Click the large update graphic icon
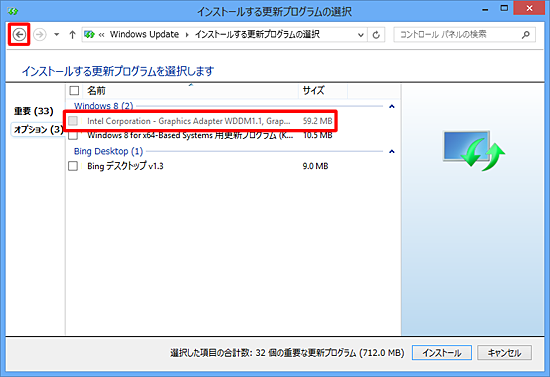The image size is (550, 377). click(x=474, y=151)
